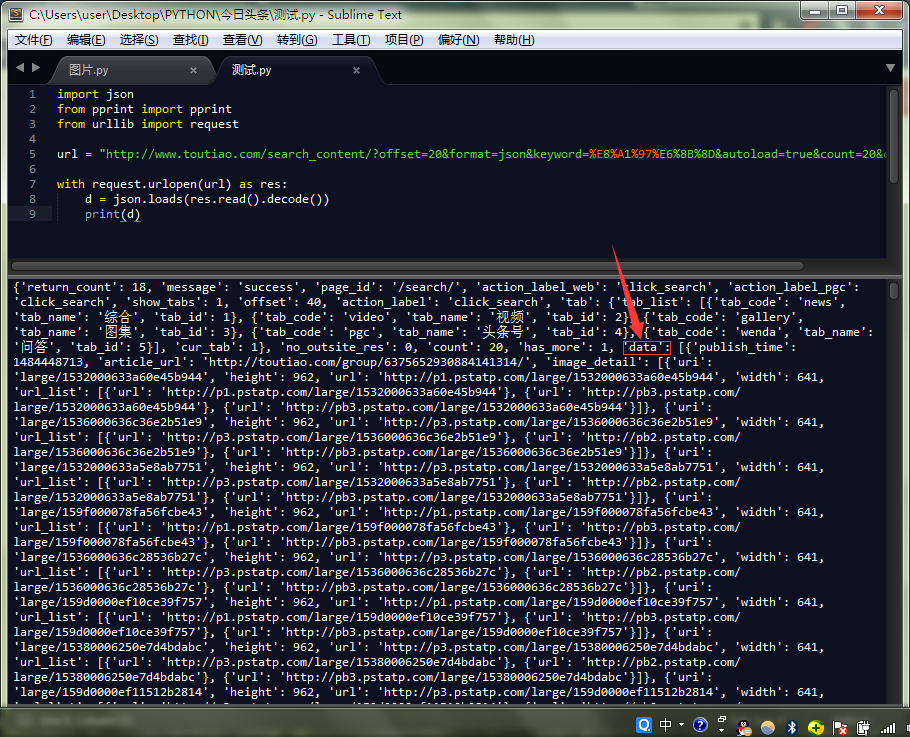Open the 项目(P) menu

[404, 40]
